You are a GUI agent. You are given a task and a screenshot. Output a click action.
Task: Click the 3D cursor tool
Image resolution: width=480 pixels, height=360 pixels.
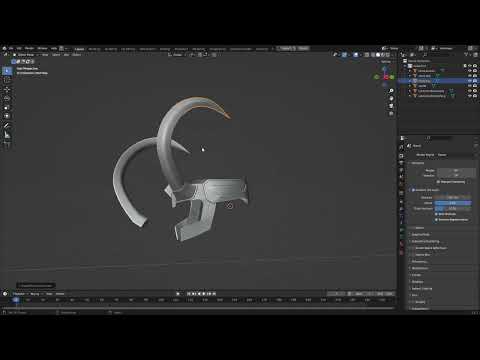pos(7,80)
